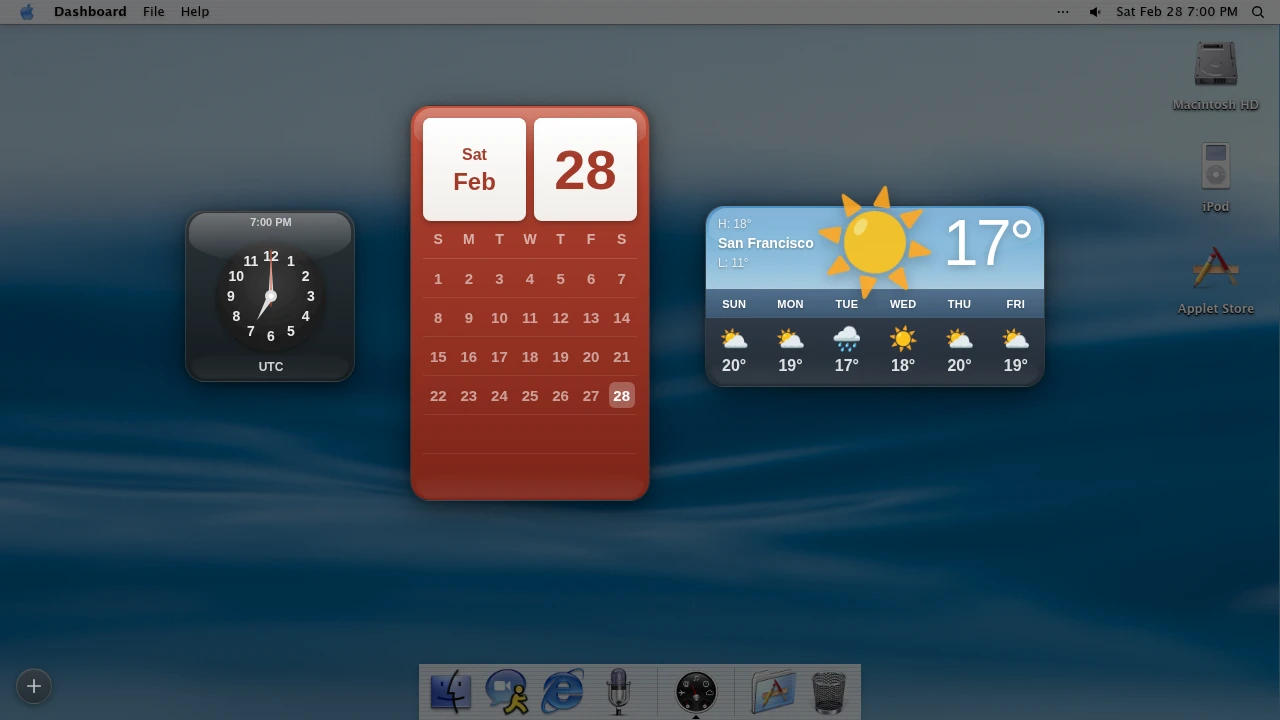The image size is (1280, 720).
Task: Click the UTC label on the clock widget
Action: (271, 367)
